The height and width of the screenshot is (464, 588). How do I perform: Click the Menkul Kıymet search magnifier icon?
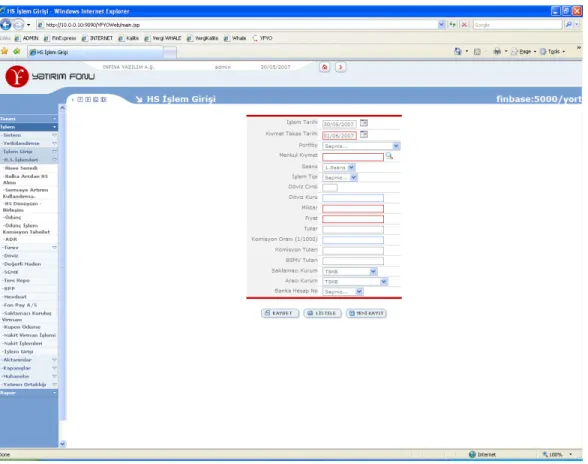[389, 156]
